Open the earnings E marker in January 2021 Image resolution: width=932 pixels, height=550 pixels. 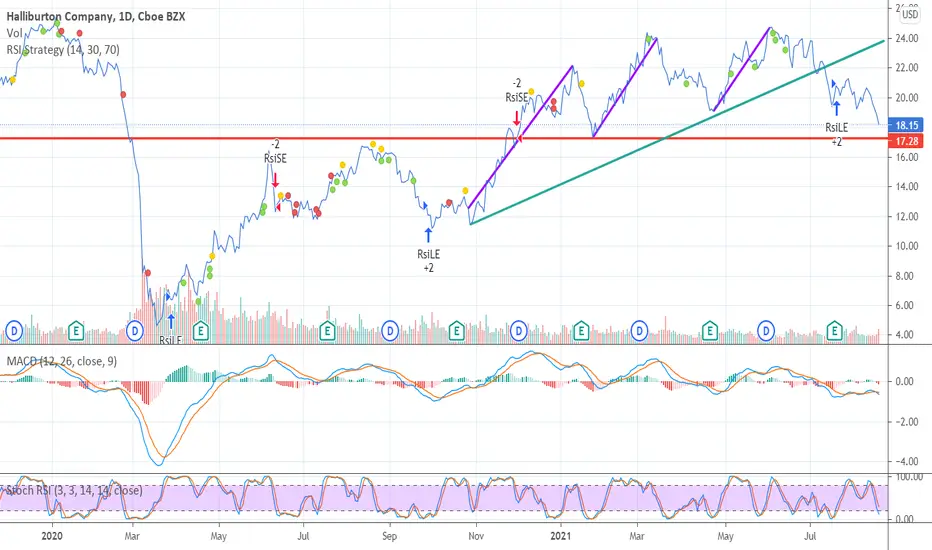(581, 331)
